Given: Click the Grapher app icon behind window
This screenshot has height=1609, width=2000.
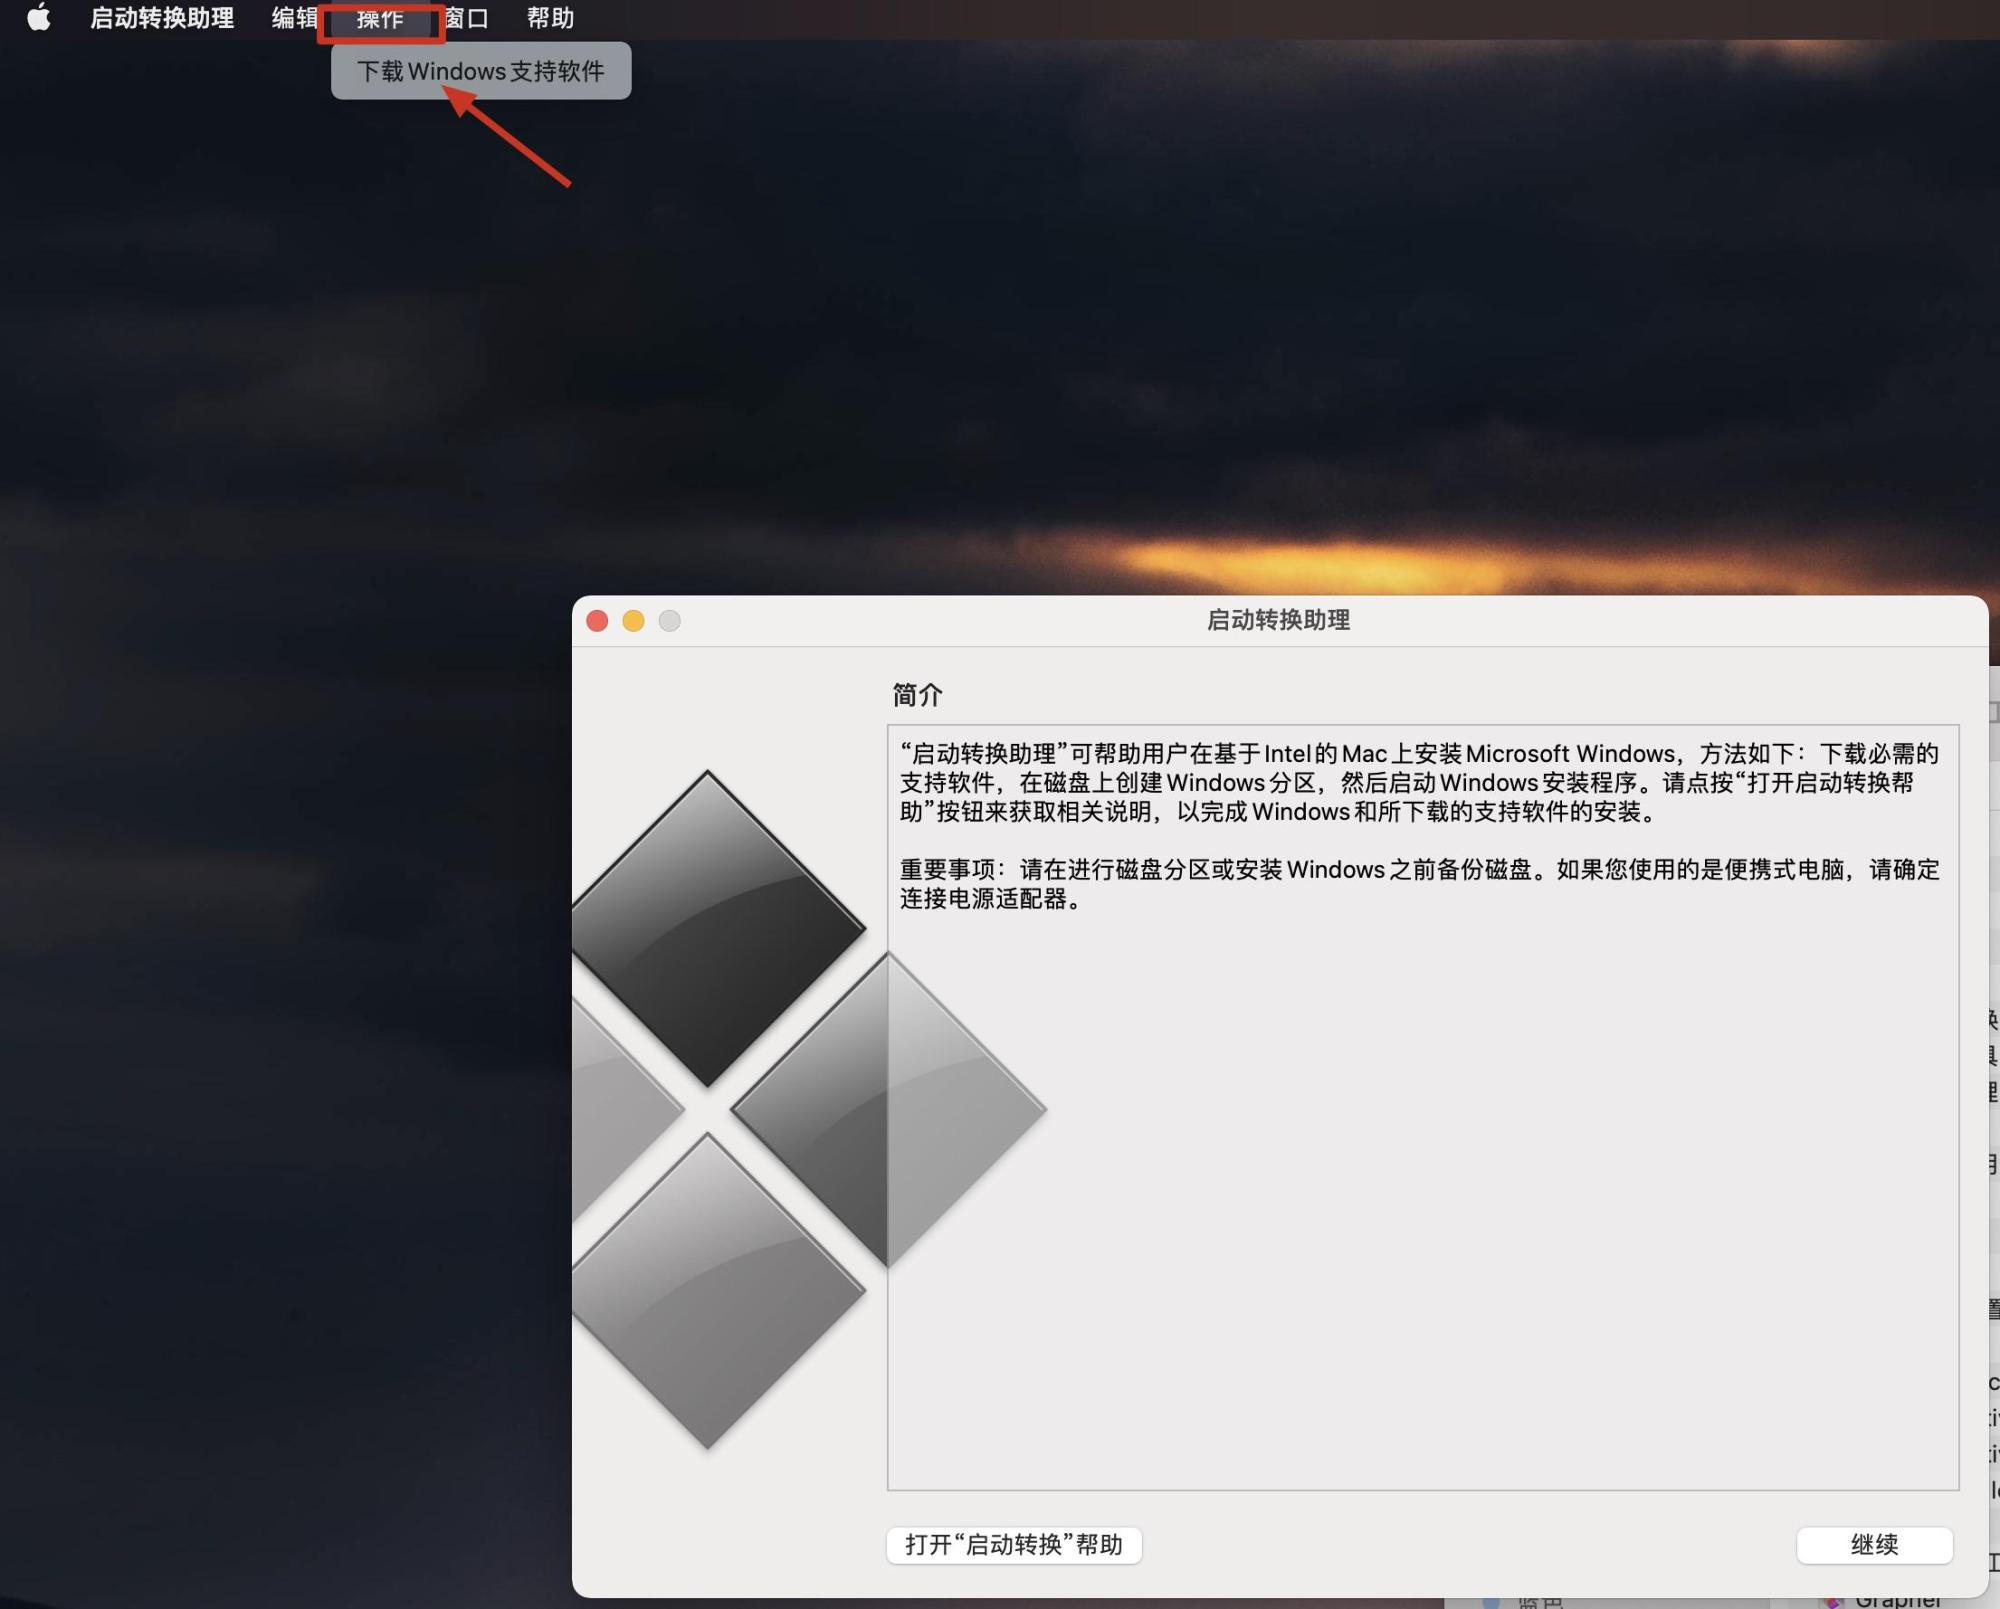Looking at the screenshot, I should tap(1832, 1602).
